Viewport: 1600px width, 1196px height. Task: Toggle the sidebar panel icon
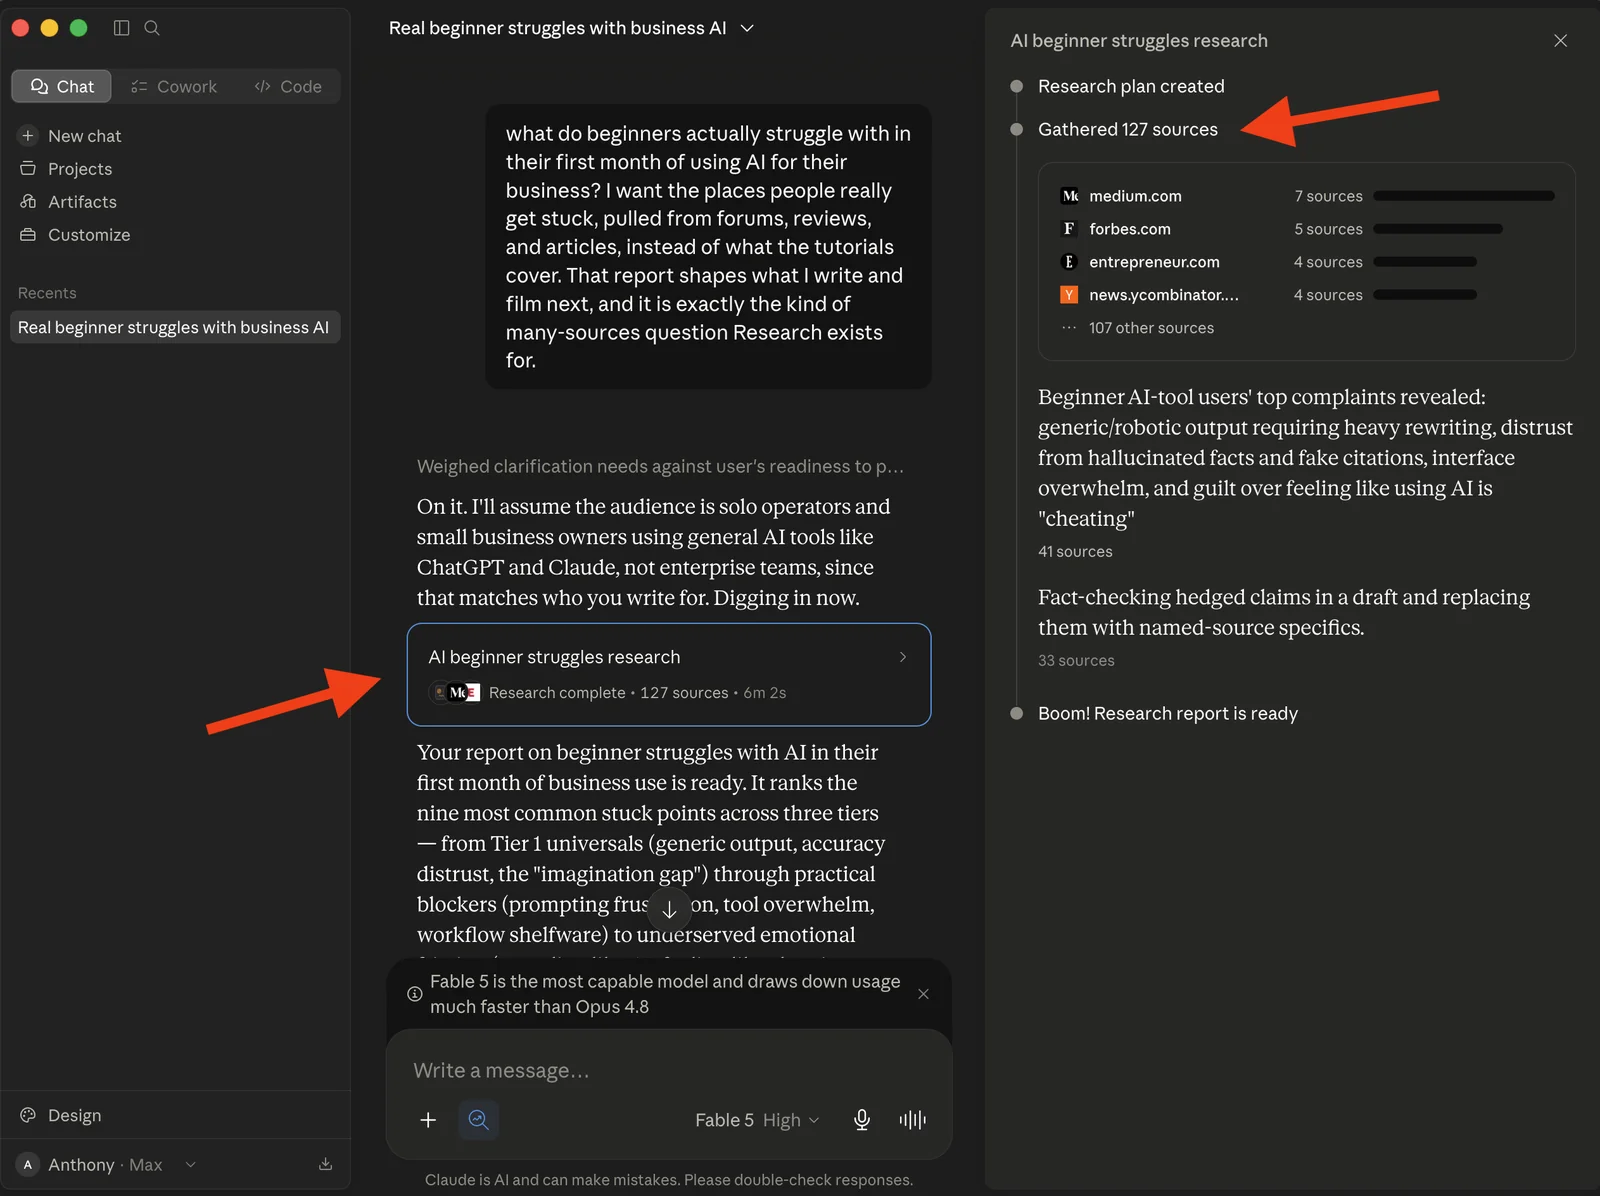(122, 28)
